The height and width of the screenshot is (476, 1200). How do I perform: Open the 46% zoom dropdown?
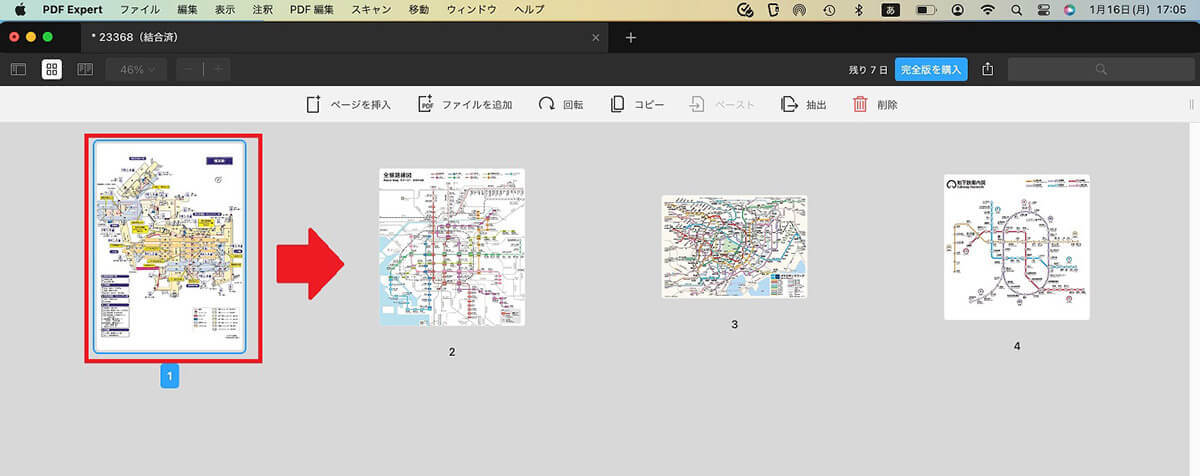tap(136, 70)
